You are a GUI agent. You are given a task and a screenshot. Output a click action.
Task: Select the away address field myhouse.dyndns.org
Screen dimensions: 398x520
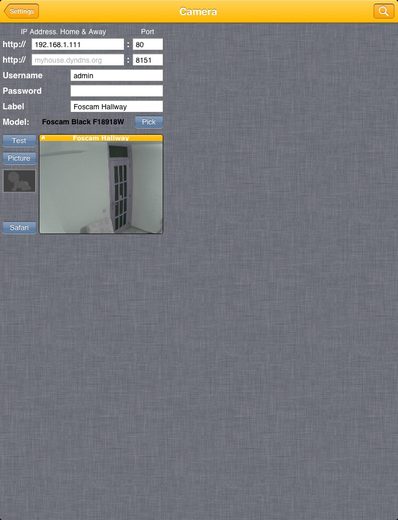tap(78, 60)
